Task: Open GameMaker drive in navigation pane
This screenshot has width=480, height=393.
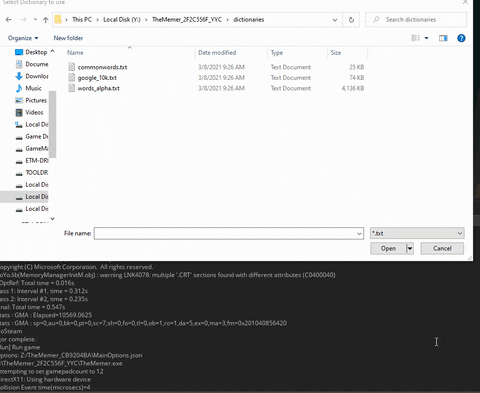Action: 37,148
